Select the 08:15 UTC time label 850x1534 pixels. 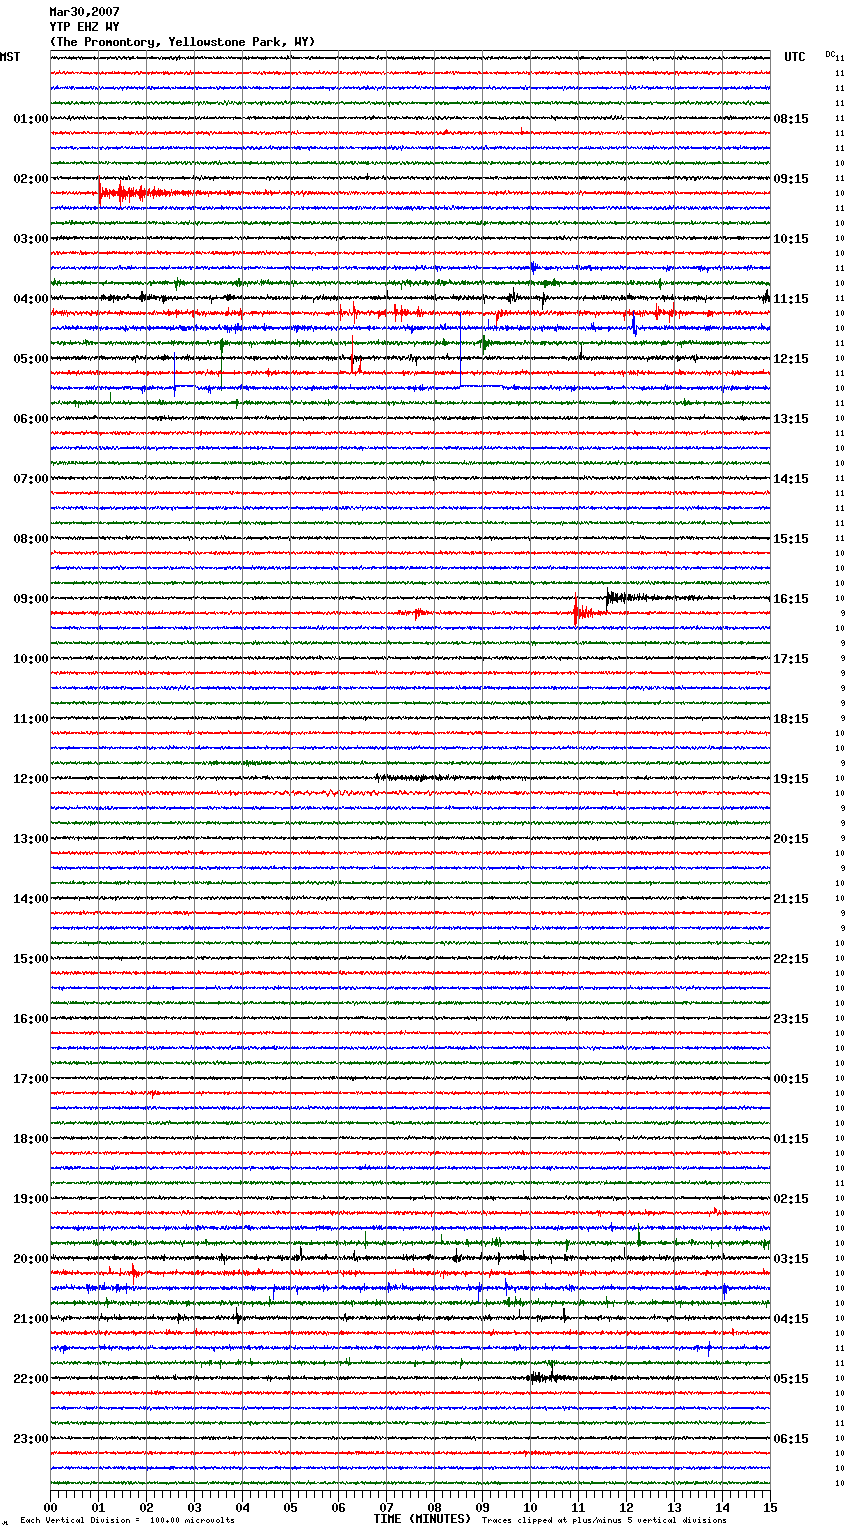click(790, 119)
